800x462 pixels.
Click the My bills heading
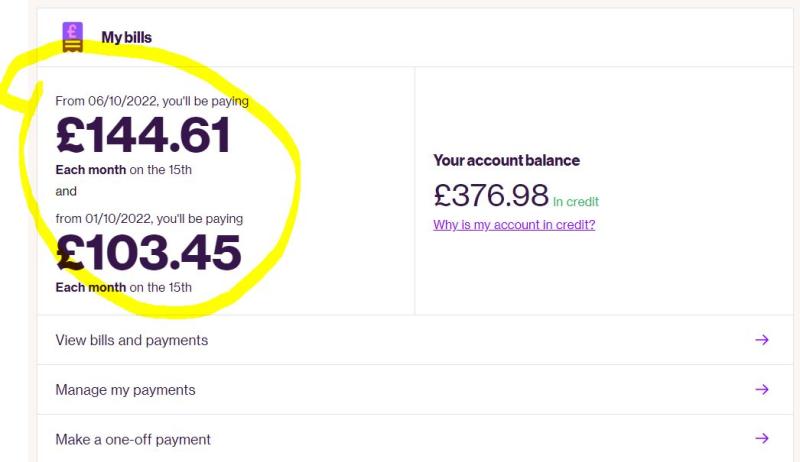pyautogui.click(x=127, y=37)
